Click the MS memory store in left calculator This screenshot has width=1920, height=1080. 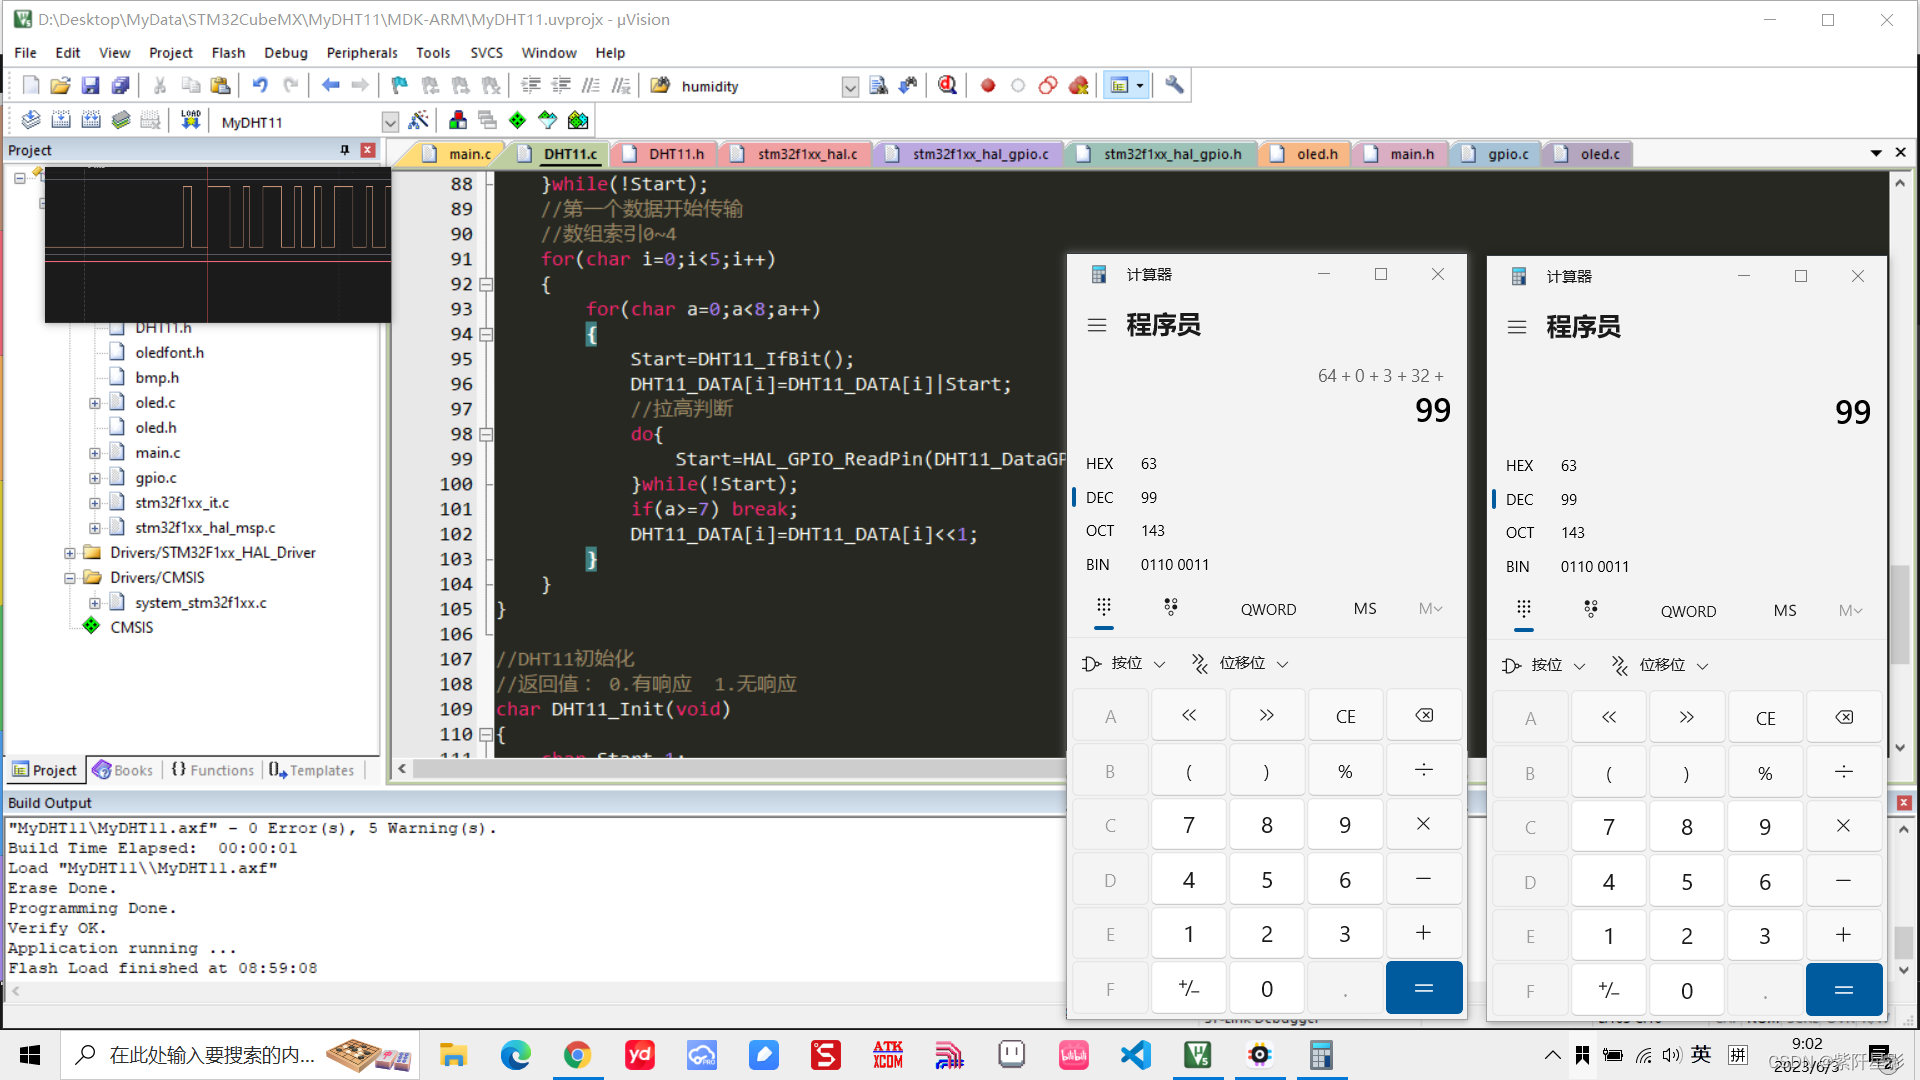pyautogui.click(x=1365, y=609)
